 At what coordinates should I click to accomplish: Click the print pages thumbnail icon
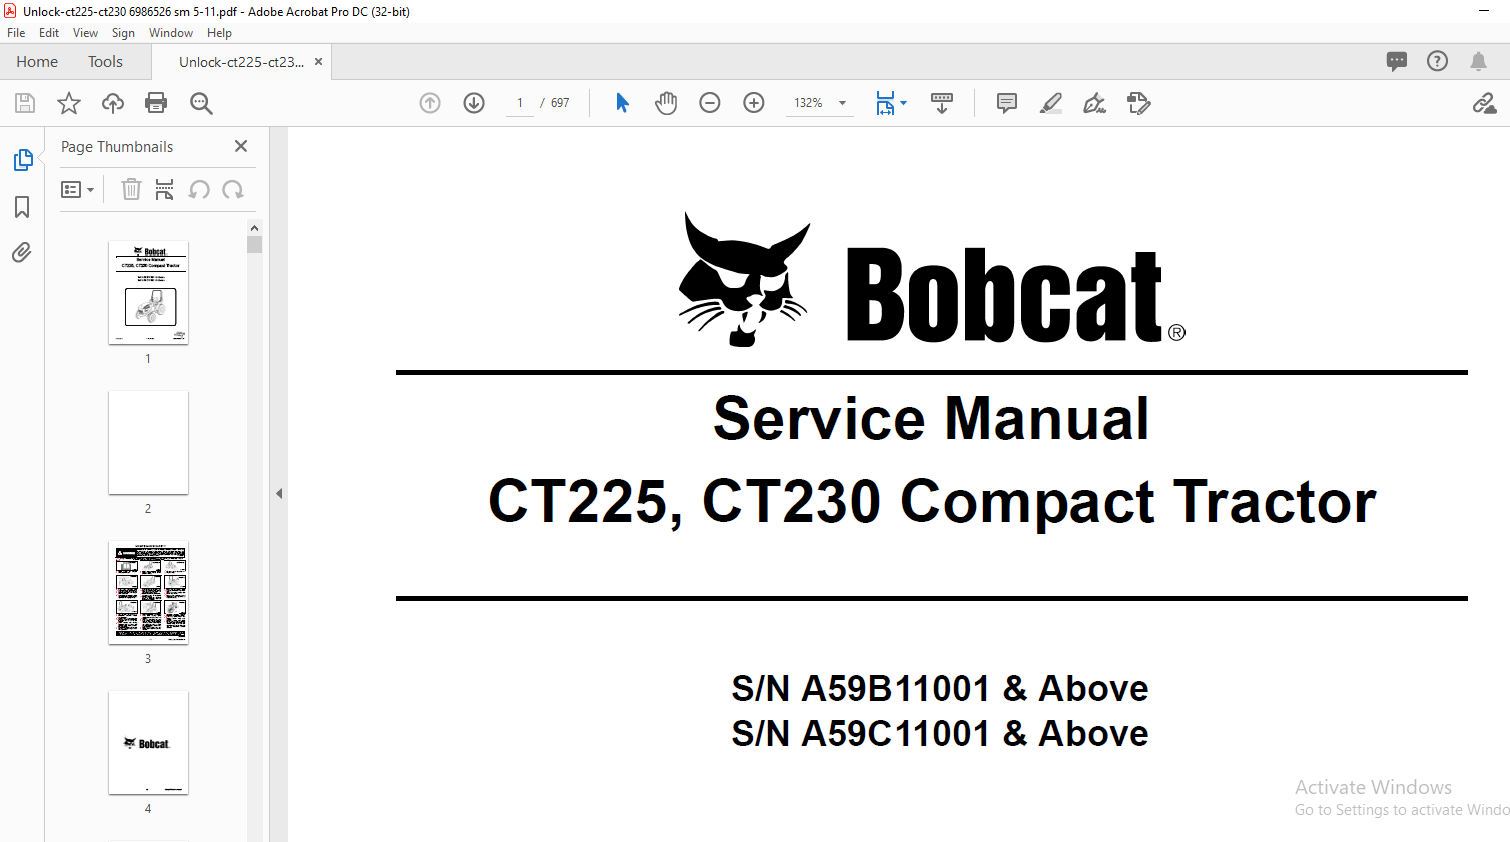(x=165, y=189)
